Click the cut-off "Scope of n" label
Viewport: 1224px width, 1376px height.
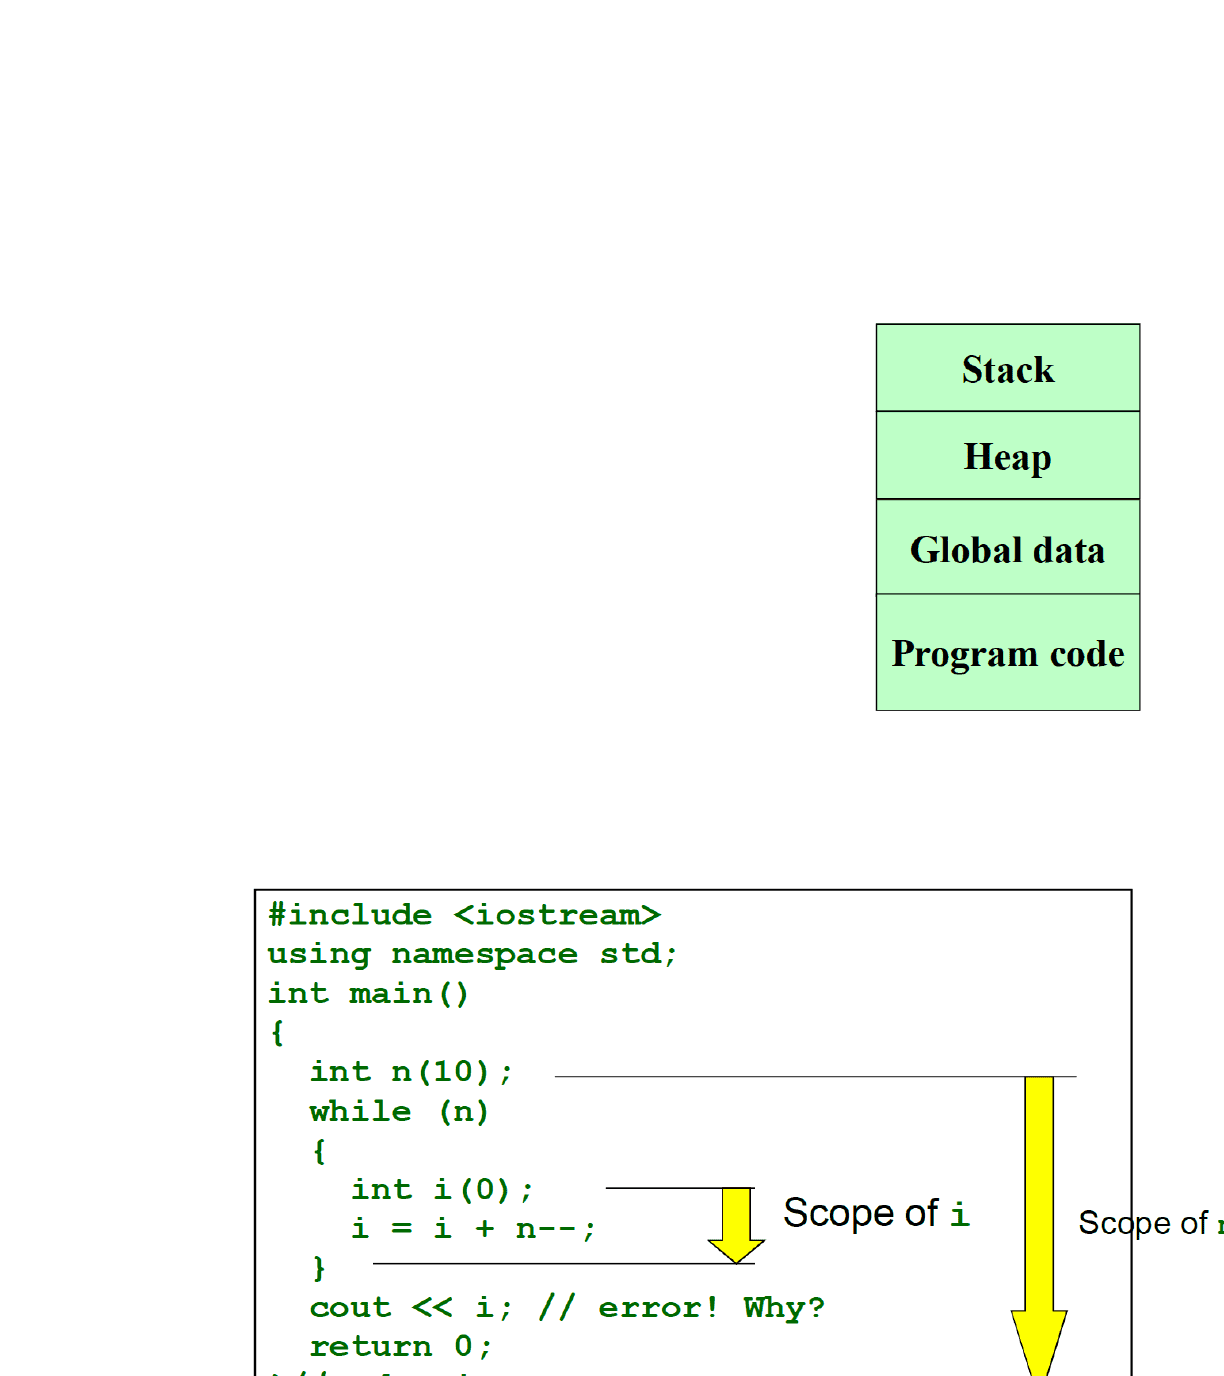pyautogui.click(x=1150, y=1223)
